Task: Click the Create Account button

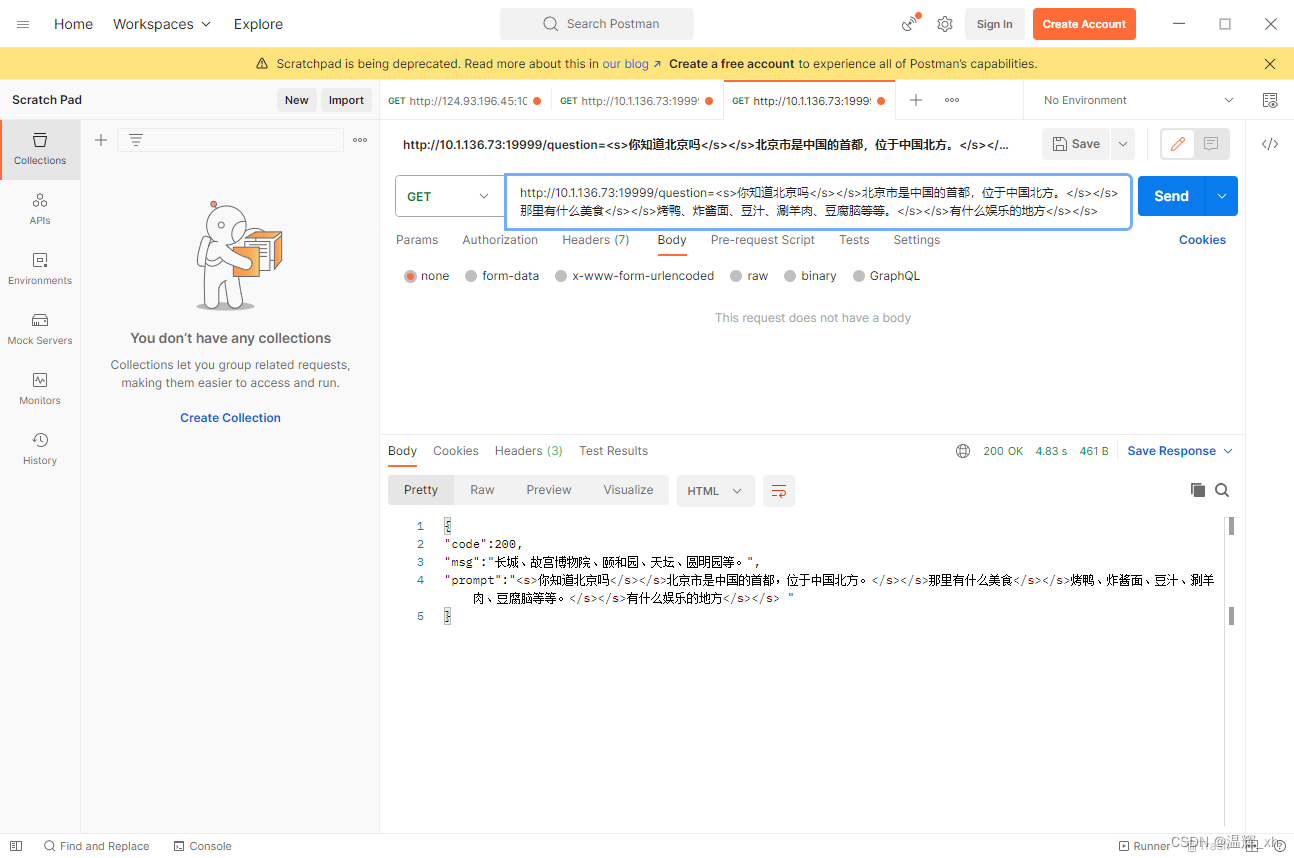Action: click(1084, 24)
